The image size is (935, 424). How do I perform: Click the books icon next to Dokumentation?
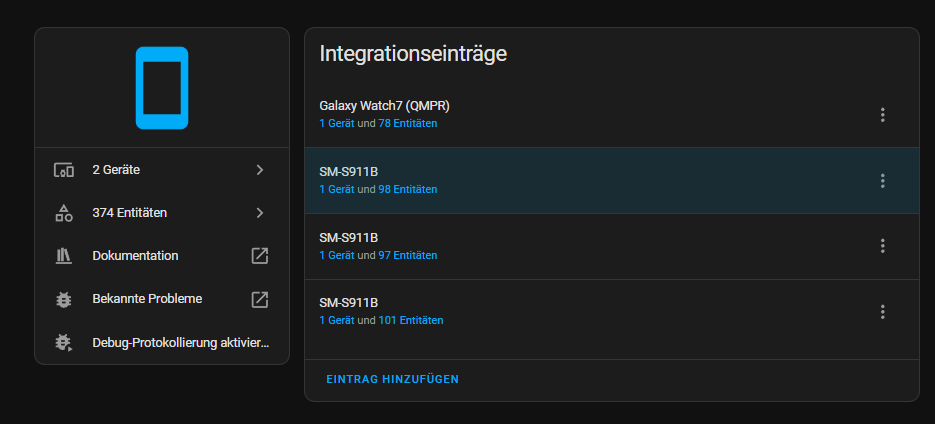click(x=64, y=256)
